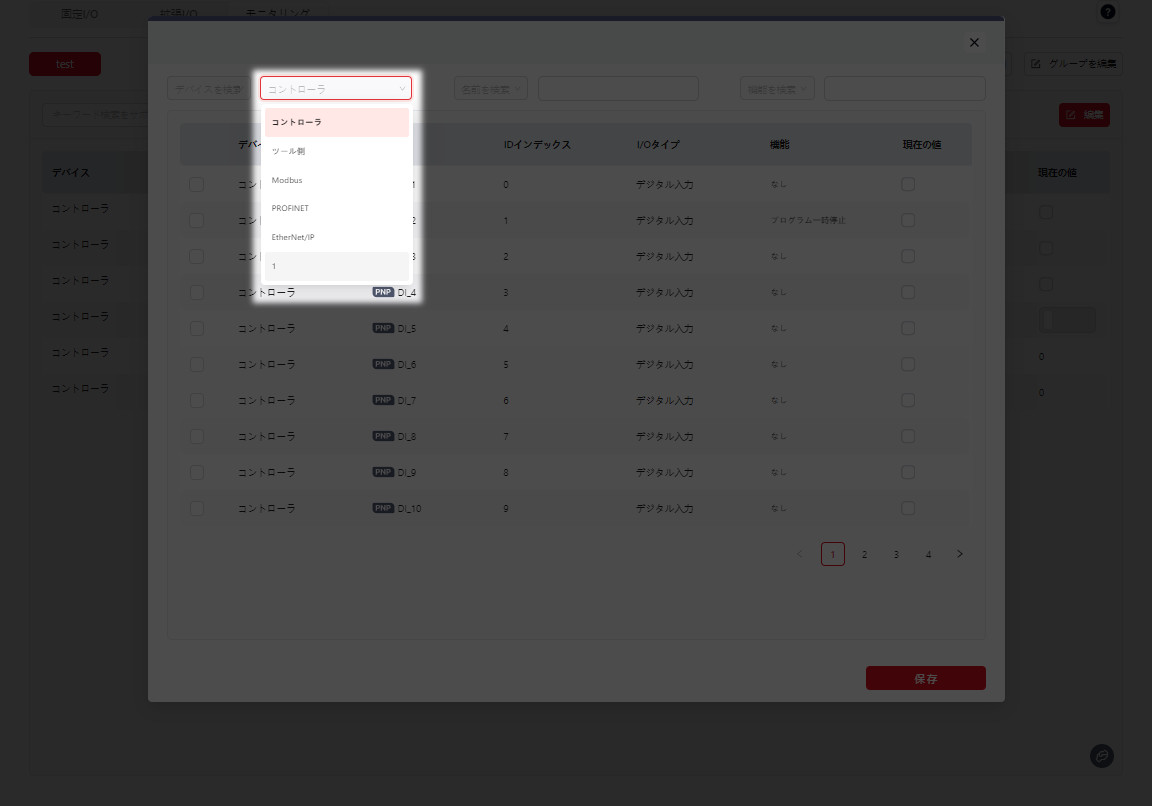Click the round floating icon at bottom right
Viewport: 1152px width, 806px height.
click(x=1102, y=756)
